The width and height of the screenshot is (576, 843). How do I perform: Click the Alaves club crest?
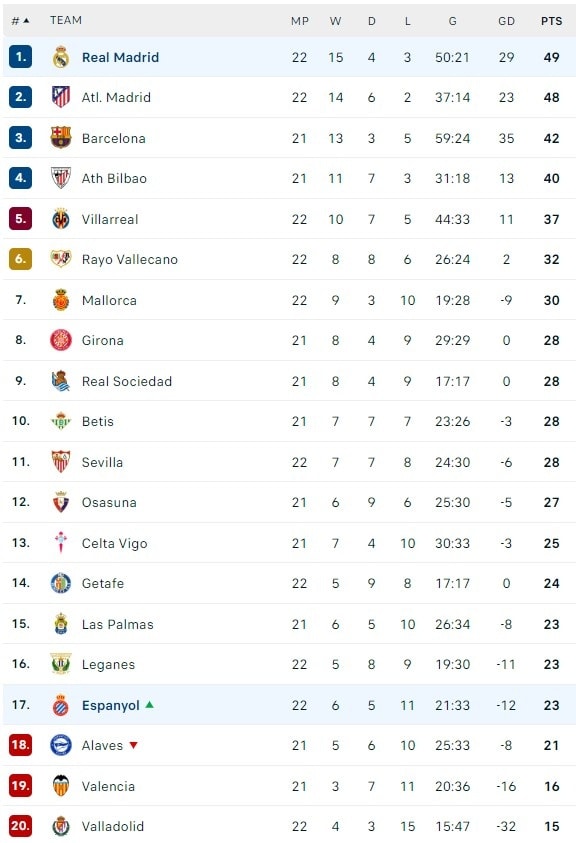coord(61,745)
